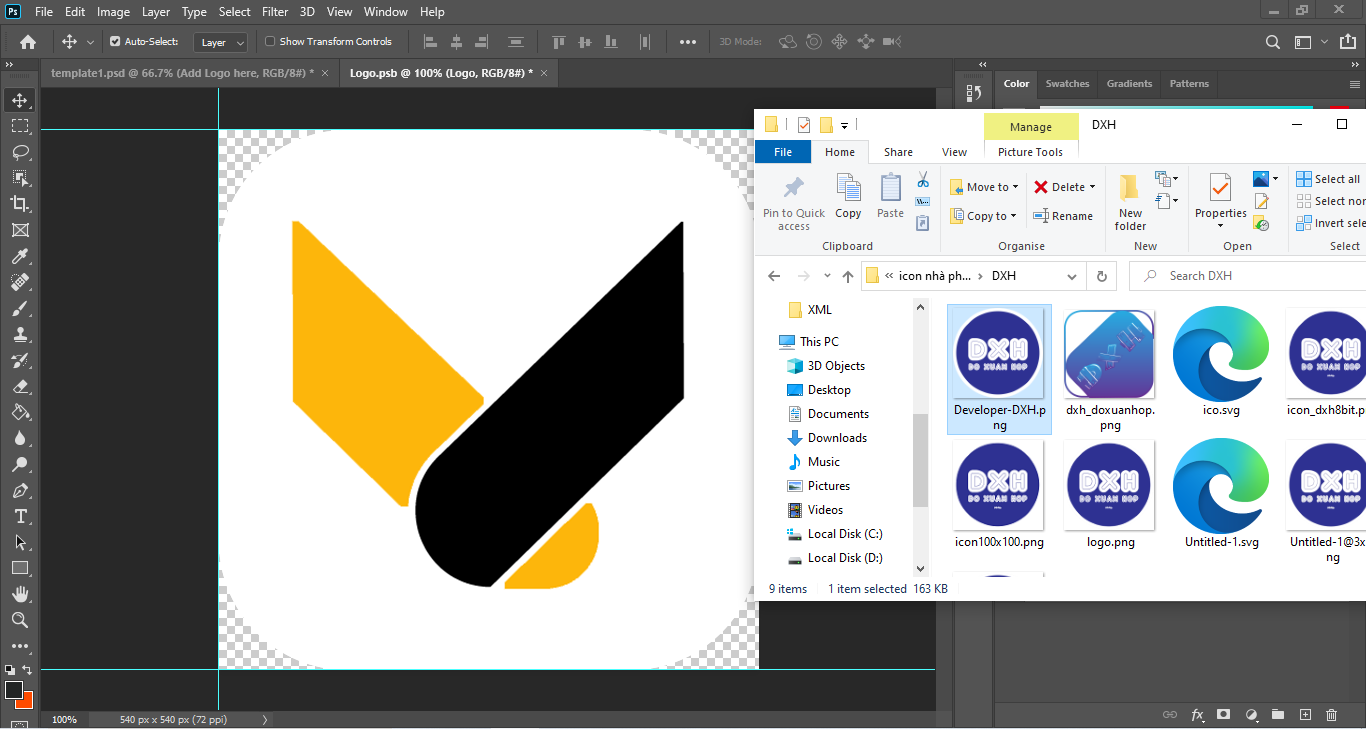Click the Rename button in Explorer
Screen dimensions: 1366x729
[x=1063, y=216]
